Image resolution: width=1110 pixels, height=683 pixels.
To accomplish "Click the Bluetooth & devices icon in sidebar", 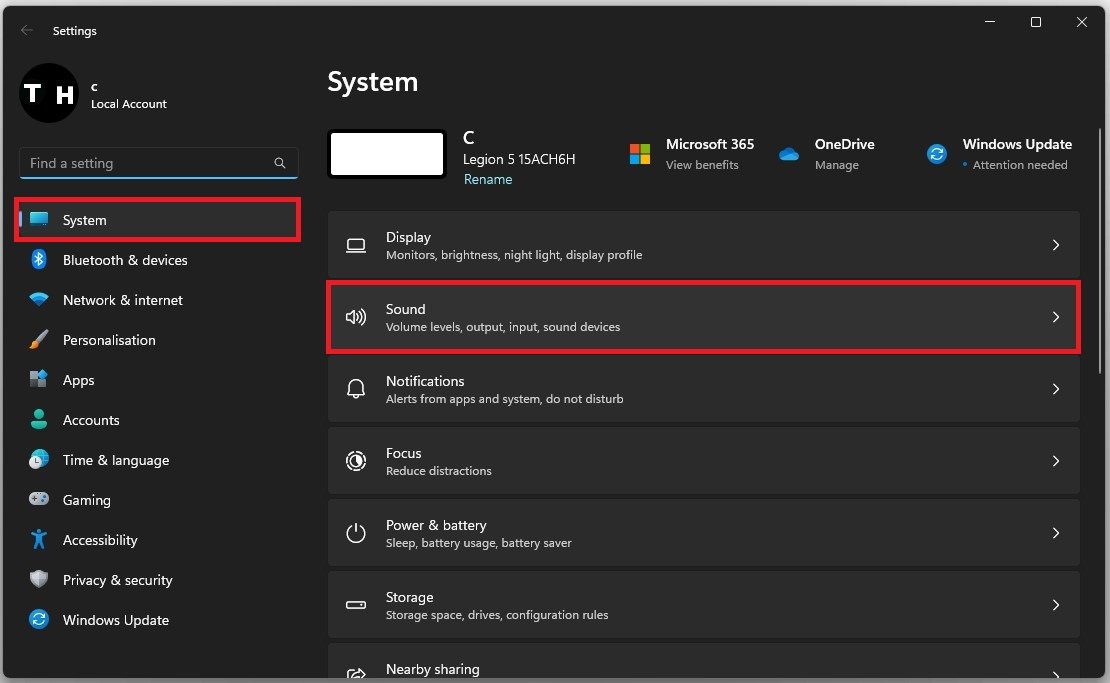I will [39, 260].
